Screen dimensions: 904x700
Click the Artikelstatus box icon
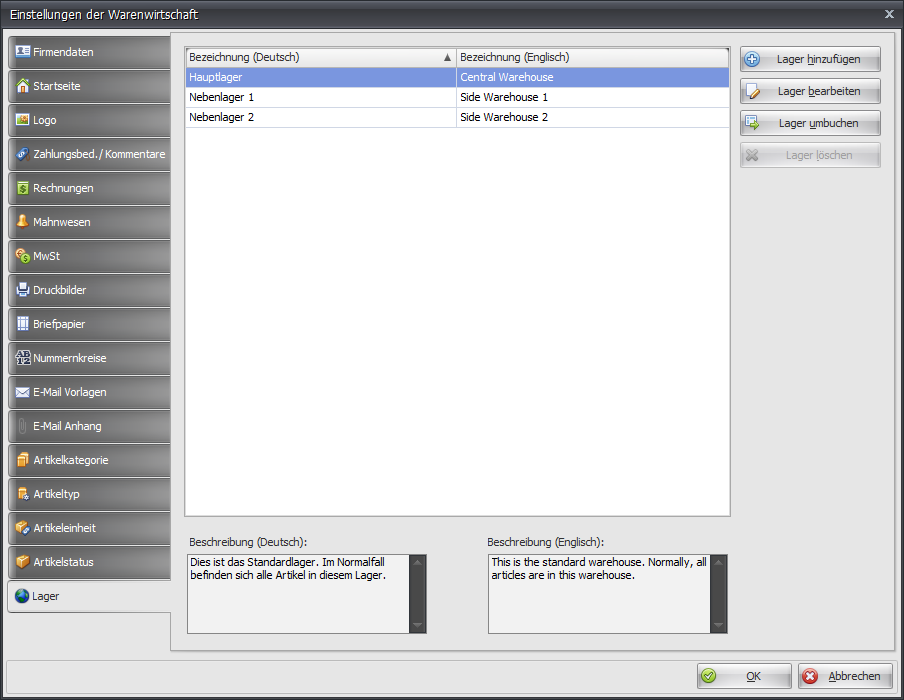coord(23,562)
